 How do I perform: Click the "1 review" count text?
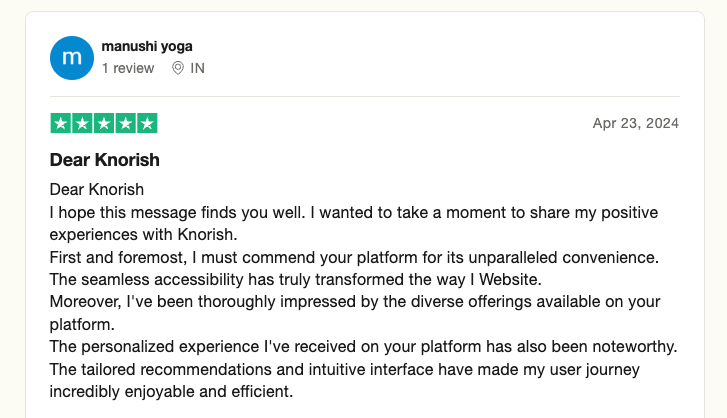point(128,68)
